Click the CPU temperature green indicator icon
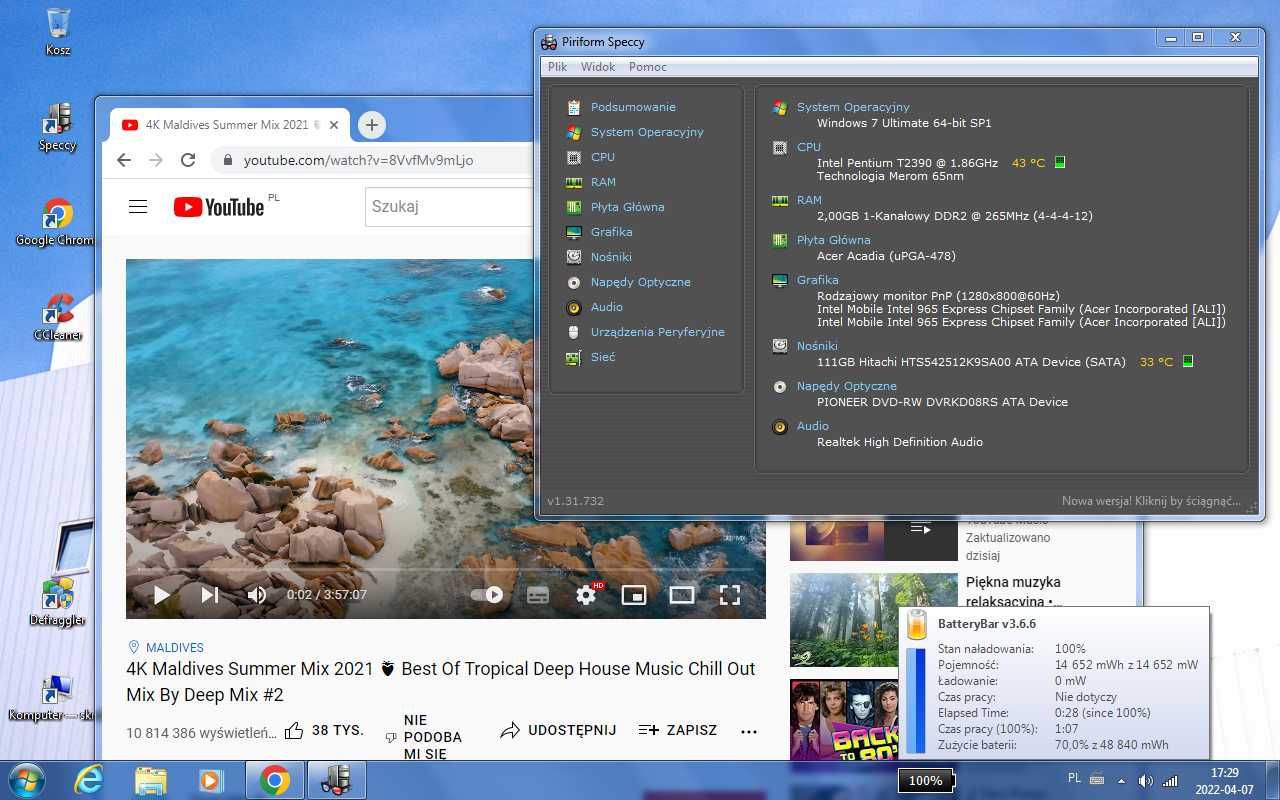This screenshot has width=1280, height=800. (x=1060, y=162)
